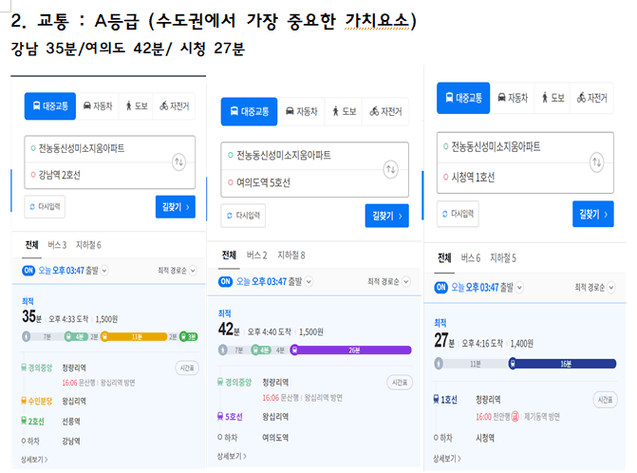Swap origin and 시청역 1호선 destination
The height and width of the screenshot is (473, 637).
[x=596, y=163]
